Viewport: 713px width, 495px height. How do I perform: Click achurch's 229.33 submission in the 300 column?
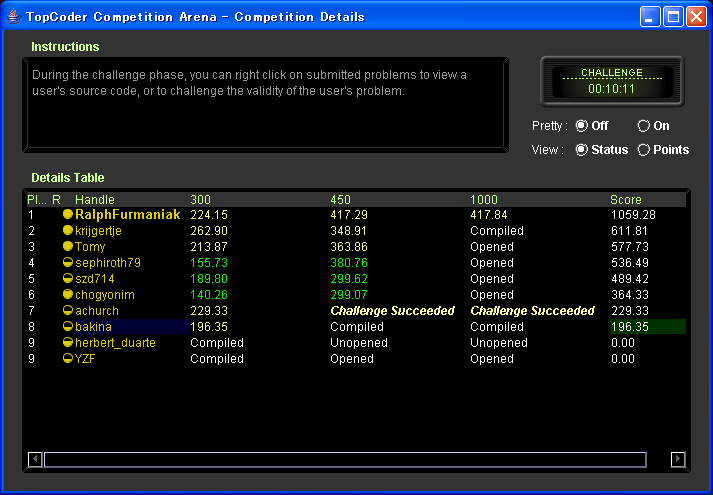pos(209,310)
